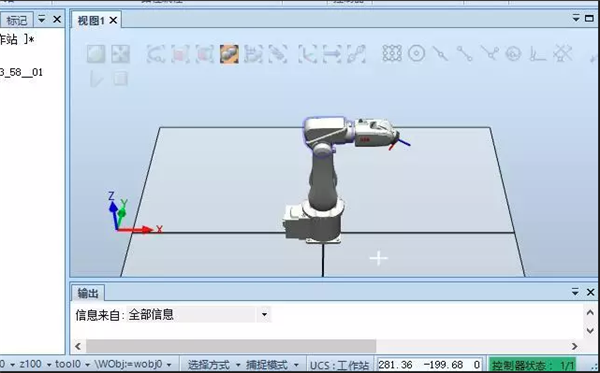Select the Path Selection tool icon
600x373 pixels.
356,54
